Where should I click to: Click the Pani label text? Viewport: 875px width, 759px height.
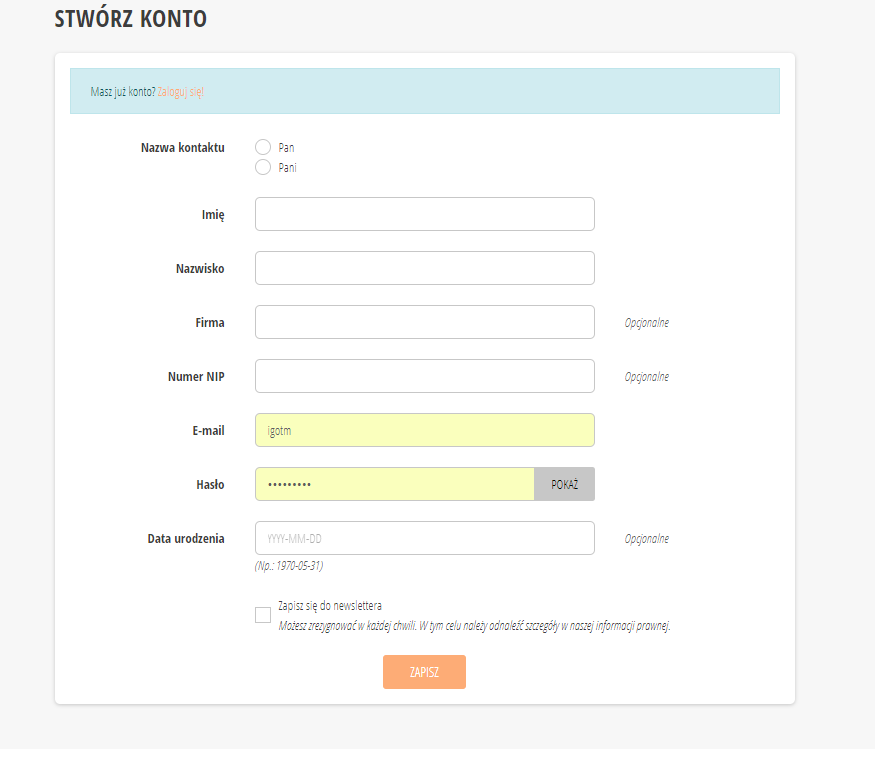point(287,167)
